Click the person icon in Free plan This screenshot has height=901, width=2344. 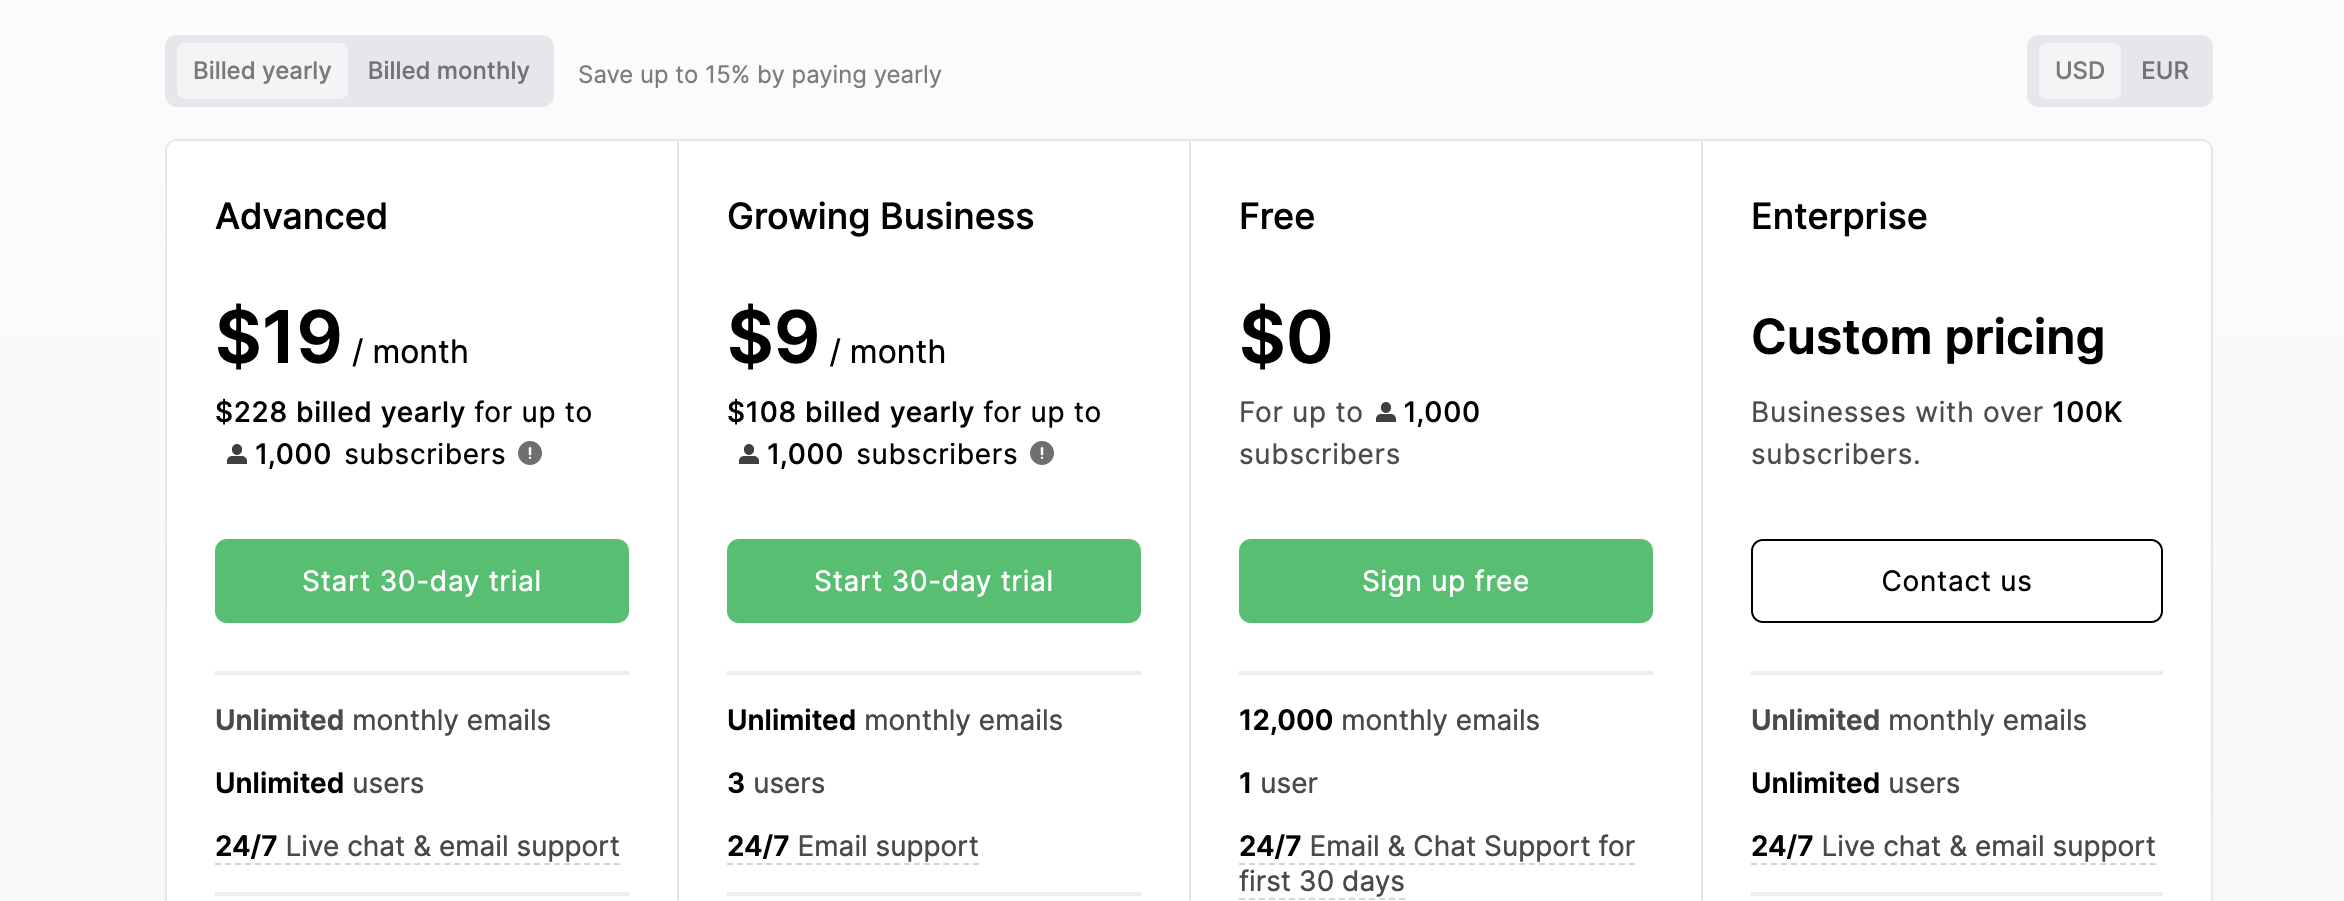tap(1386, 412)
